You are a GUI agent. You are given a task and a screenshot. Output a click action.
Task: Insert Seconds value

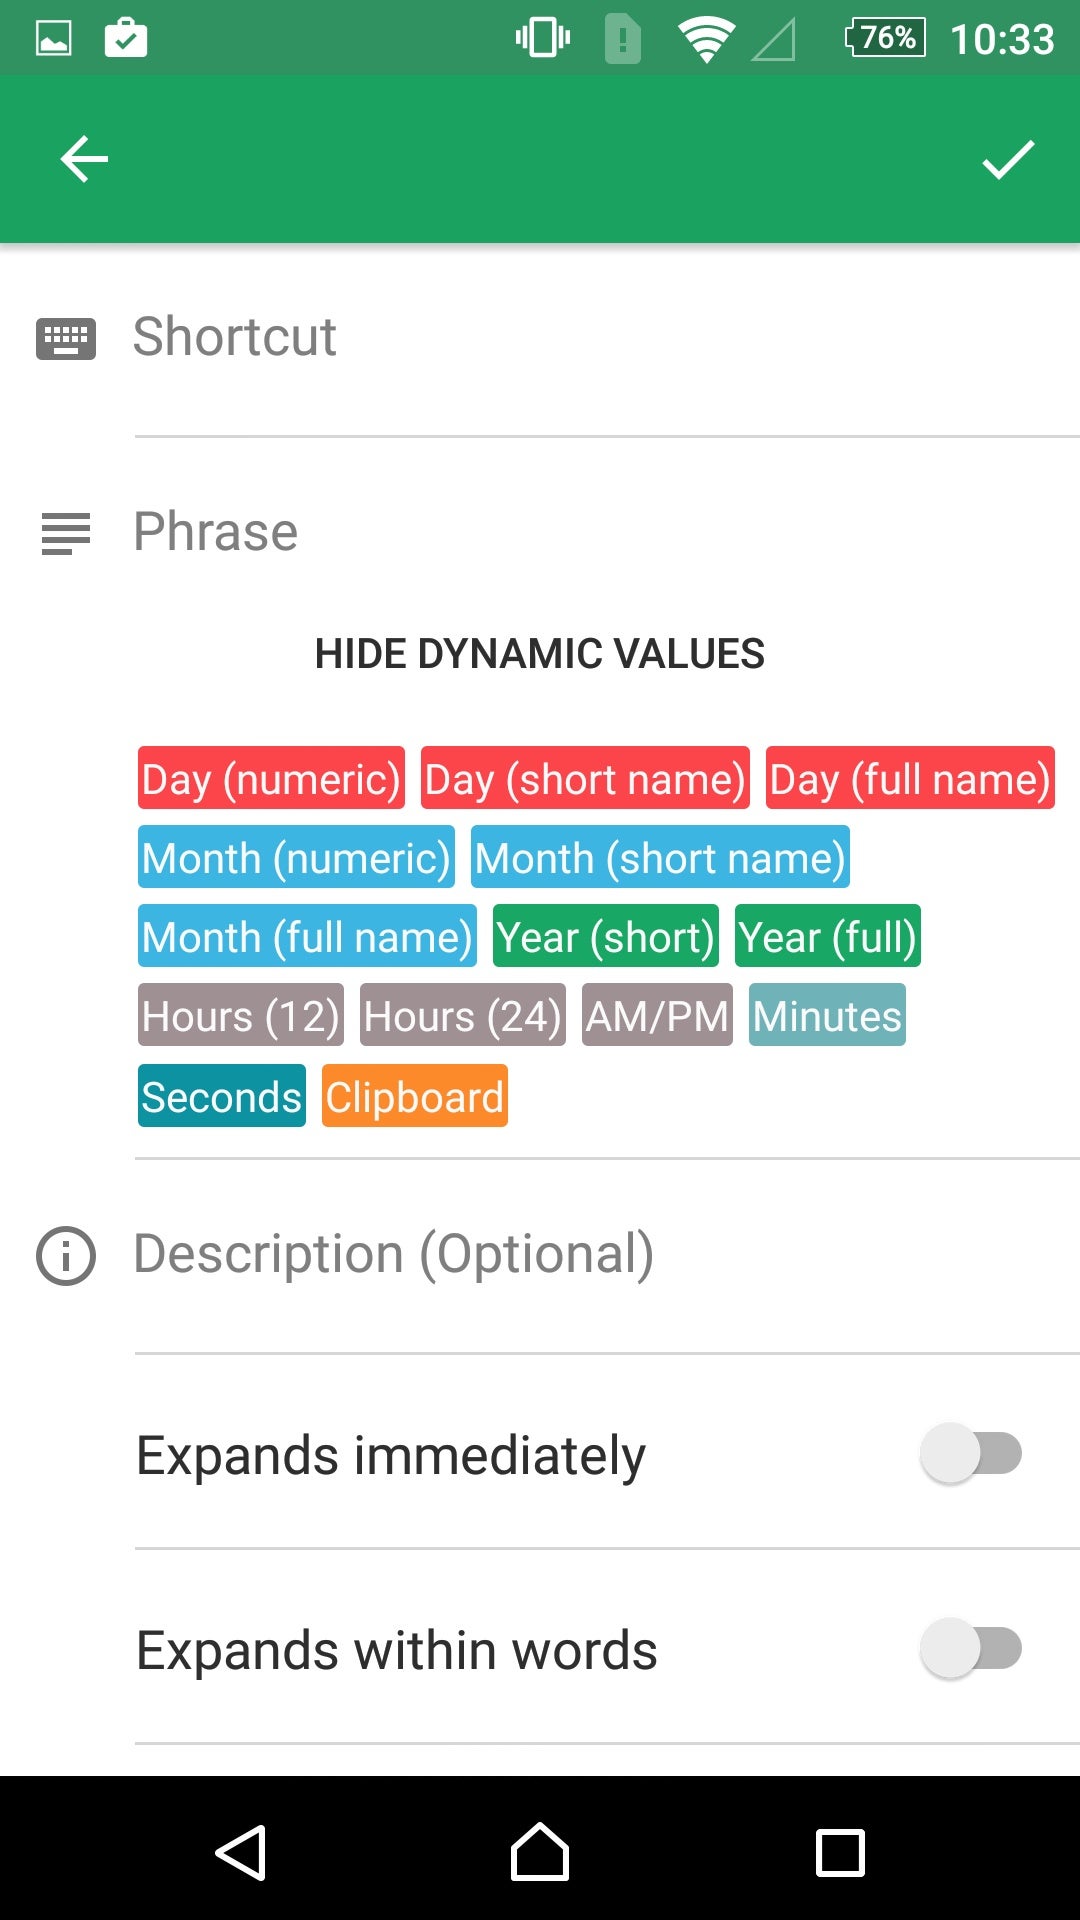(x=222, y=1096)
